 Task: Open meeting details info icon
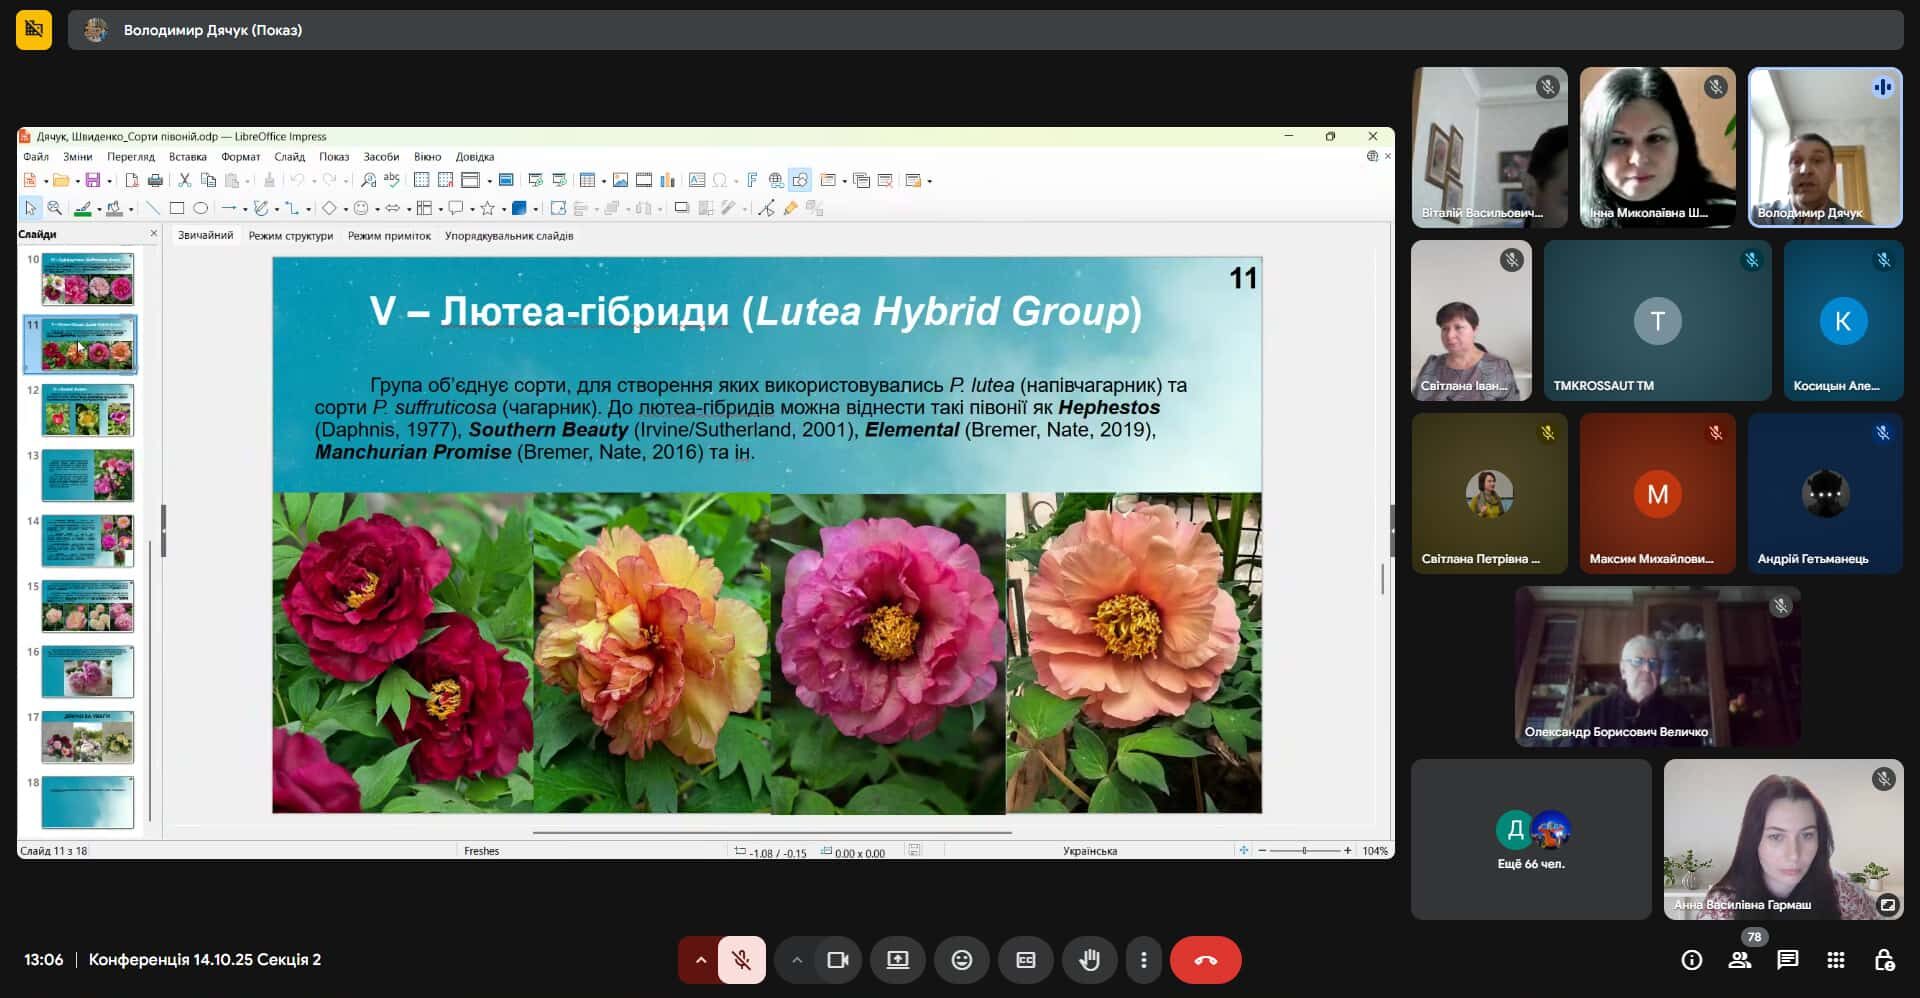(x=1691, y=960)
